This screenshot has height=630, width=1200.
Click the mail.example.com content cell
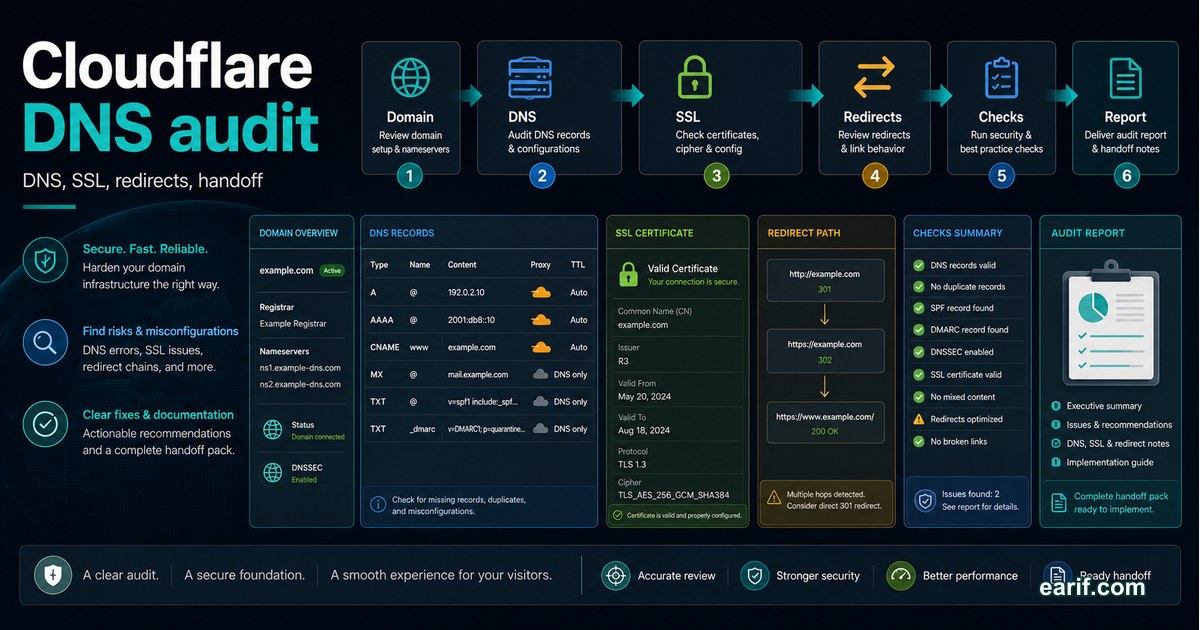(478, 374)
